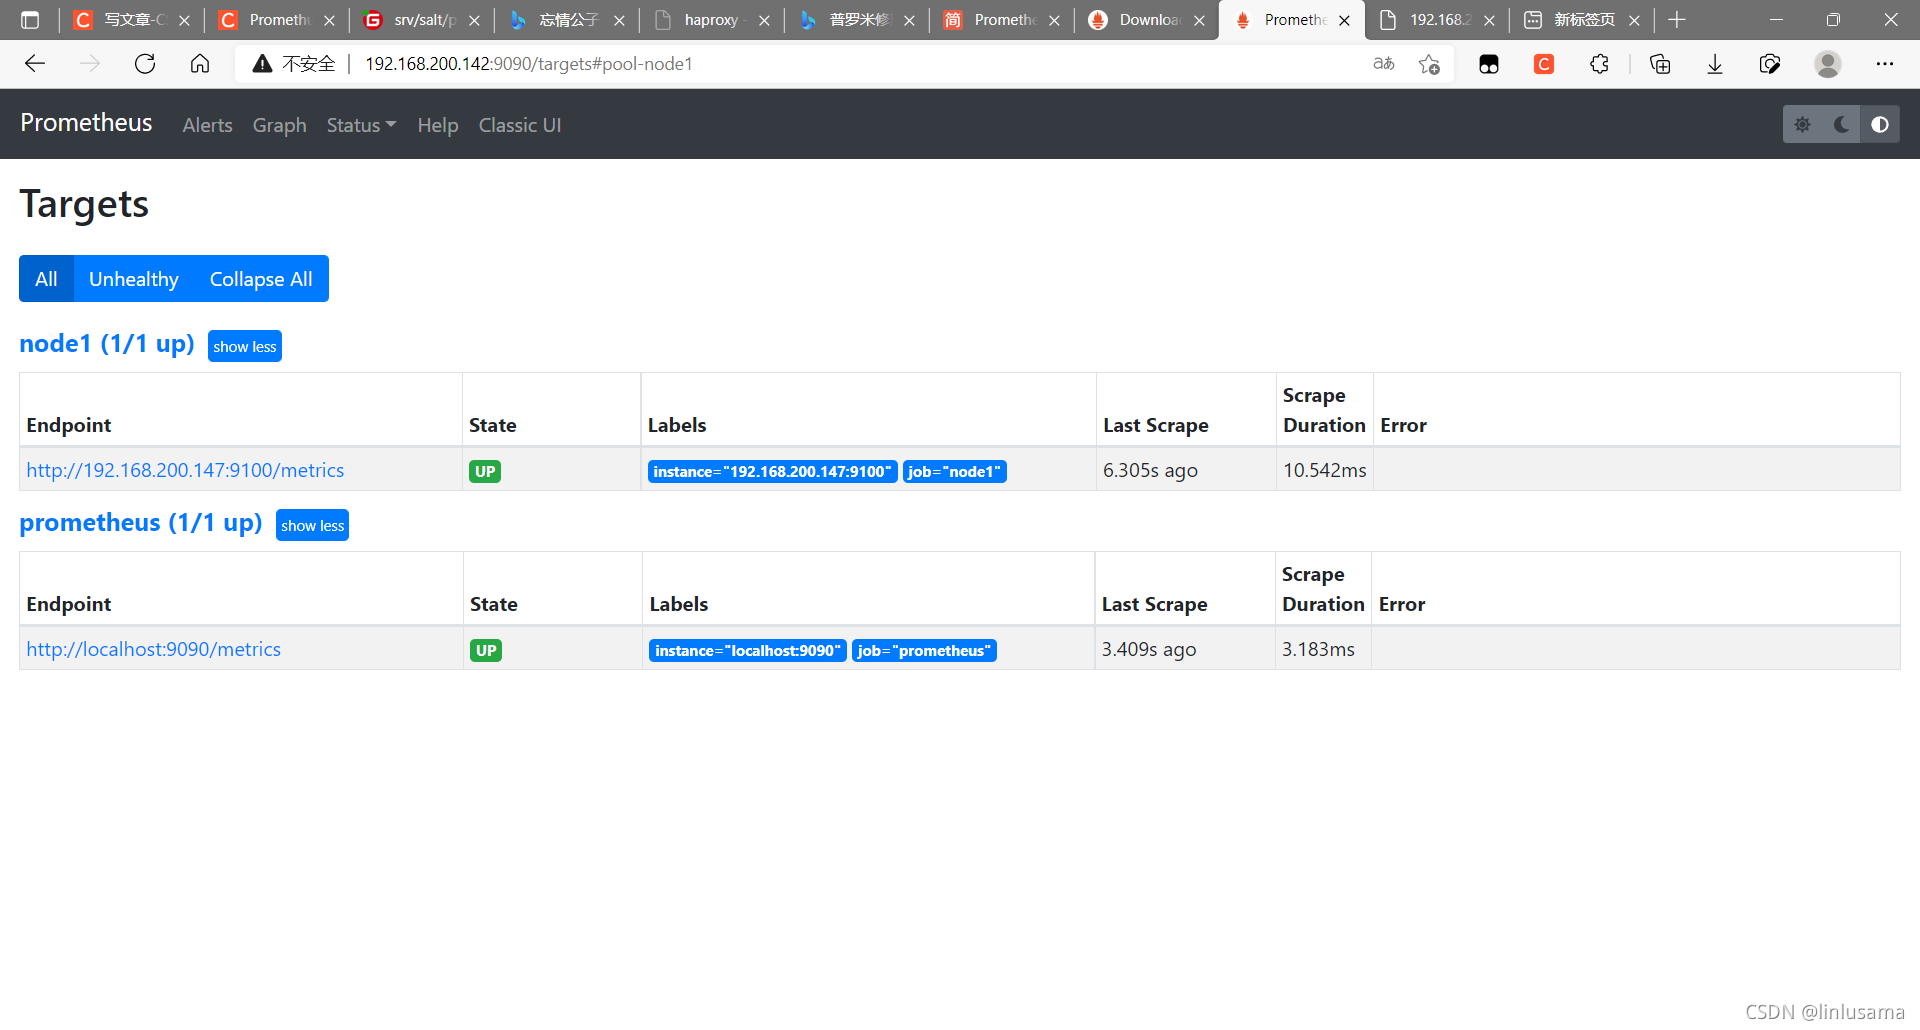Viewport: 1920px width, 1030px height.
Task: Click the not-secure warning icon
Action: tap(263, 64)
